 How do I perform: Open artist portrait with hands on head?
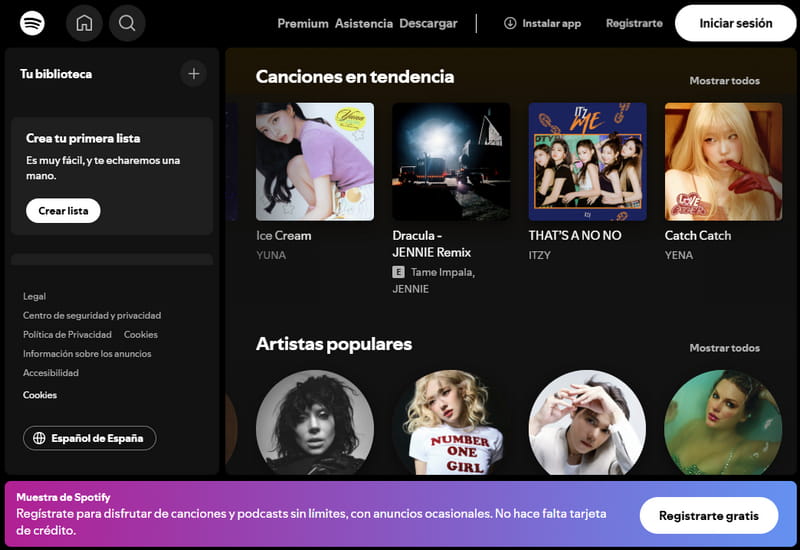pos(587,422)
